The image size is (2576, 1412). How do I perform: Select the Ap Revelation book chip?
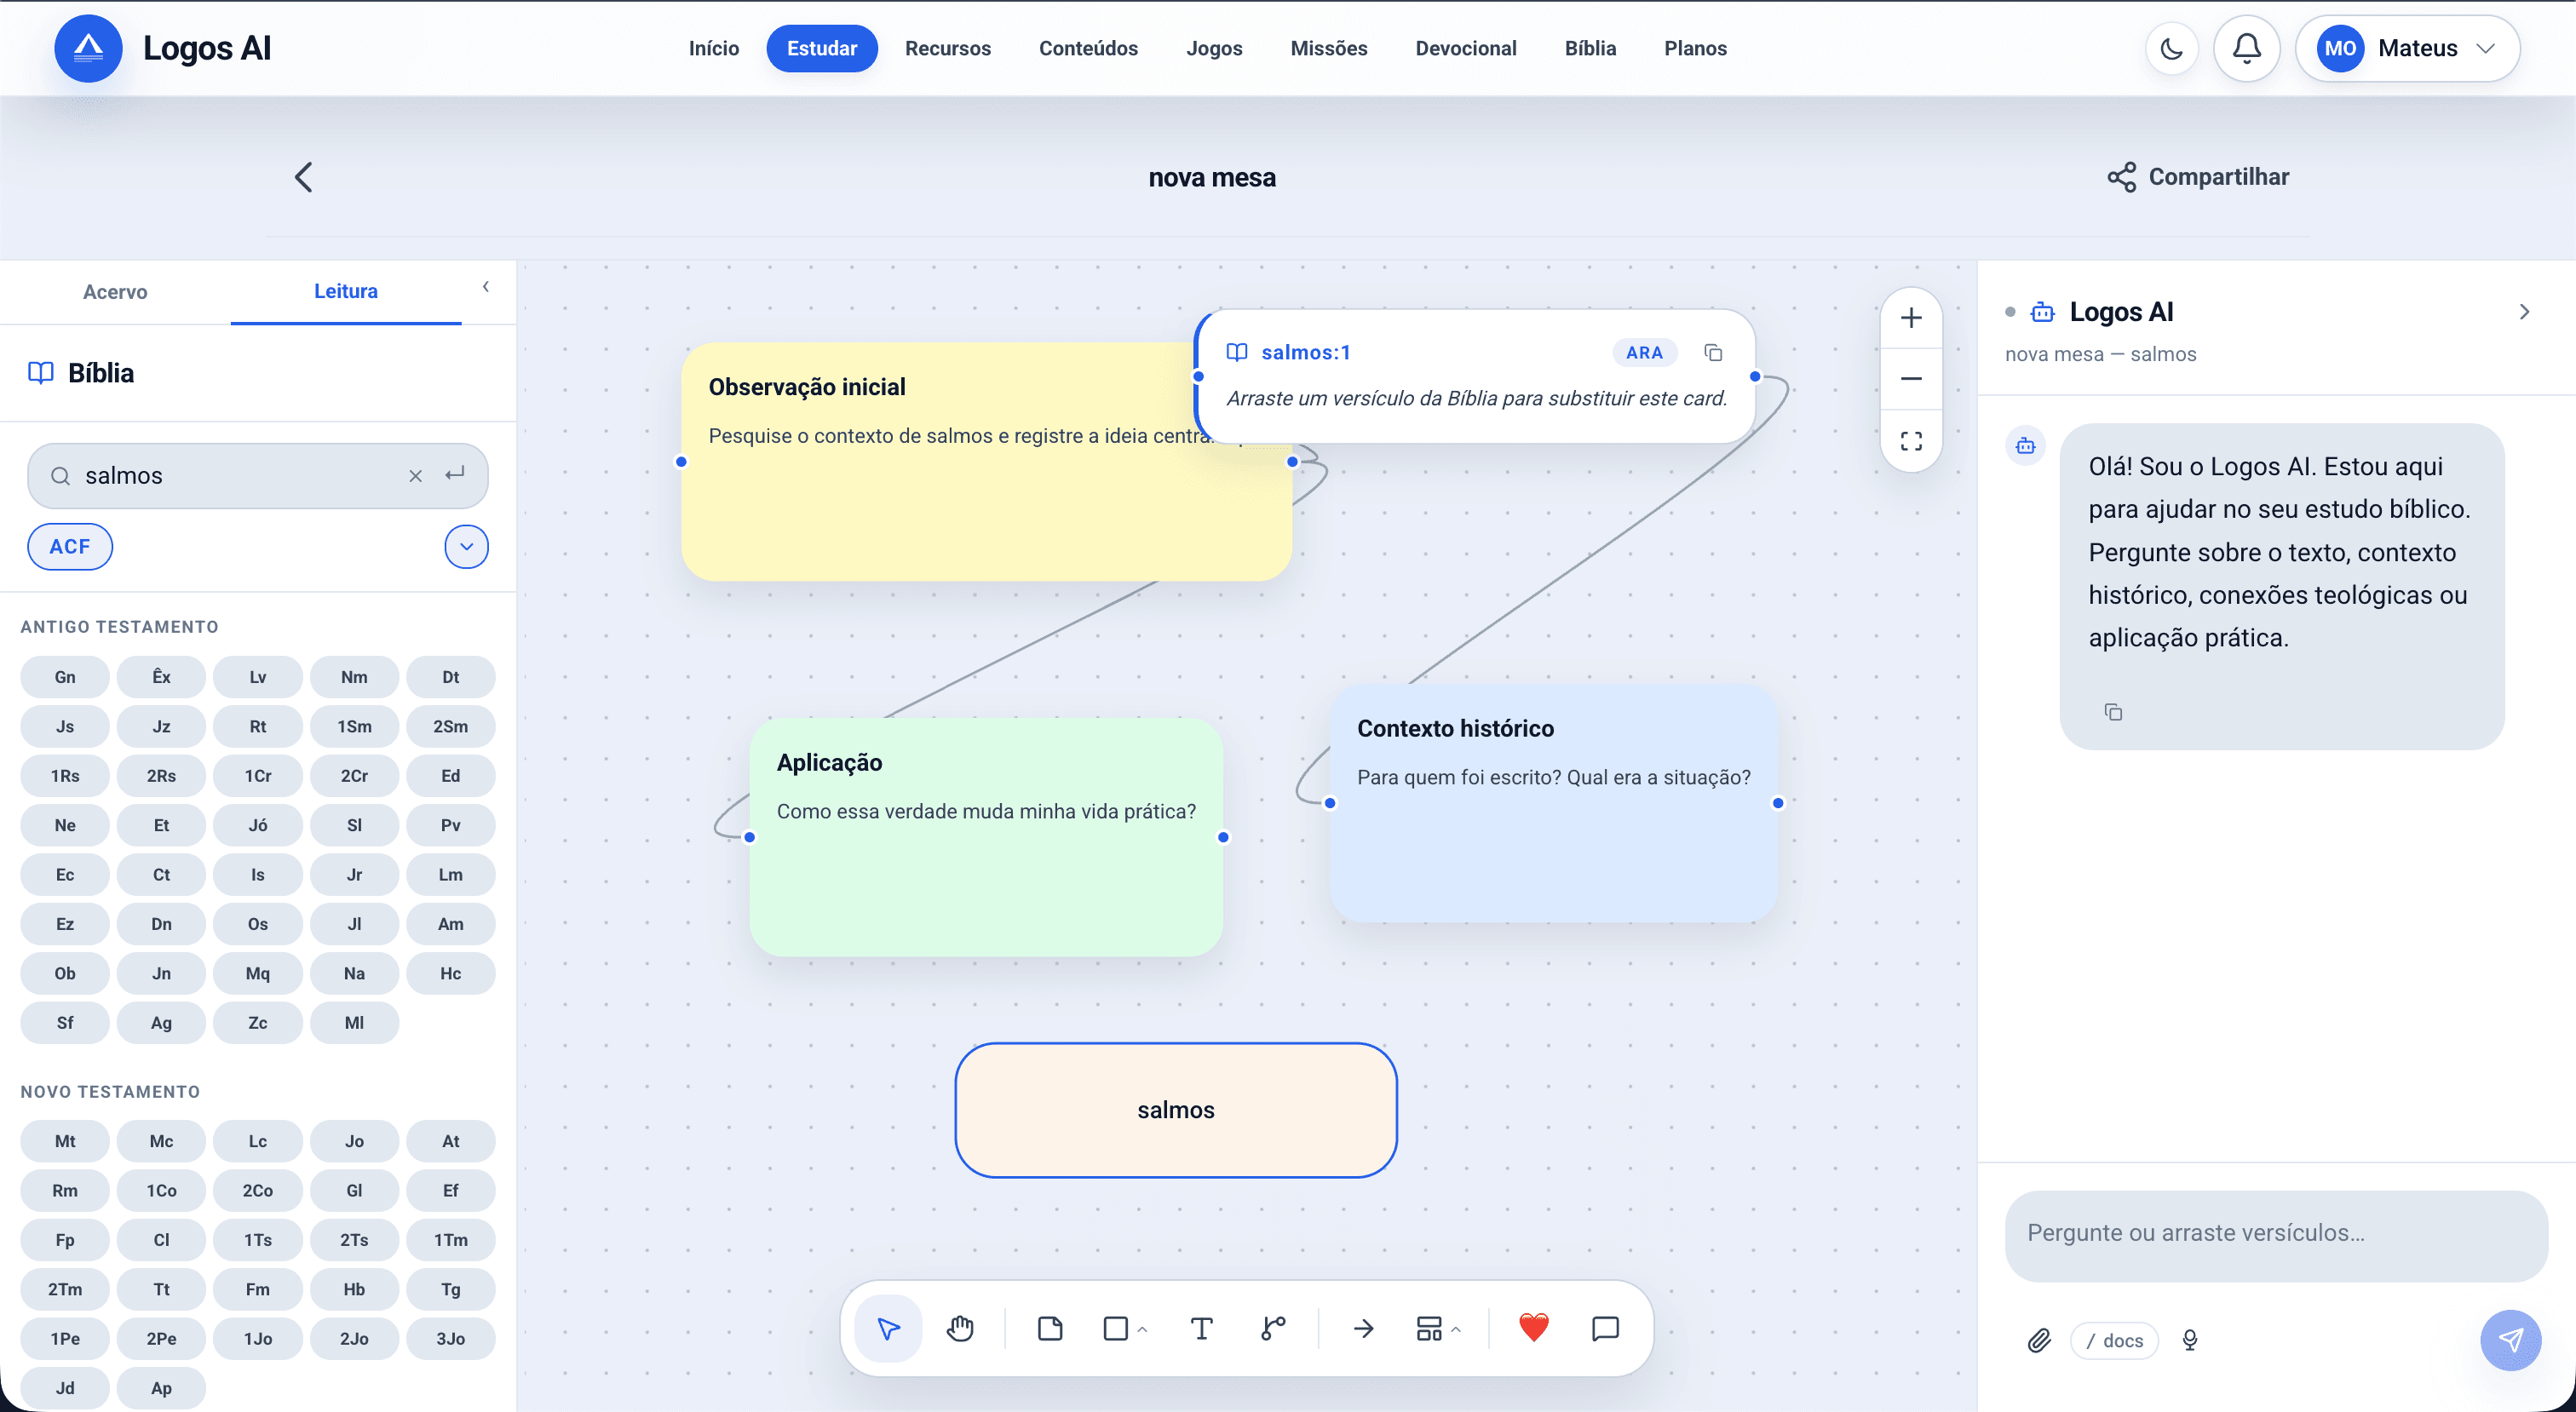click(161, 1388)
